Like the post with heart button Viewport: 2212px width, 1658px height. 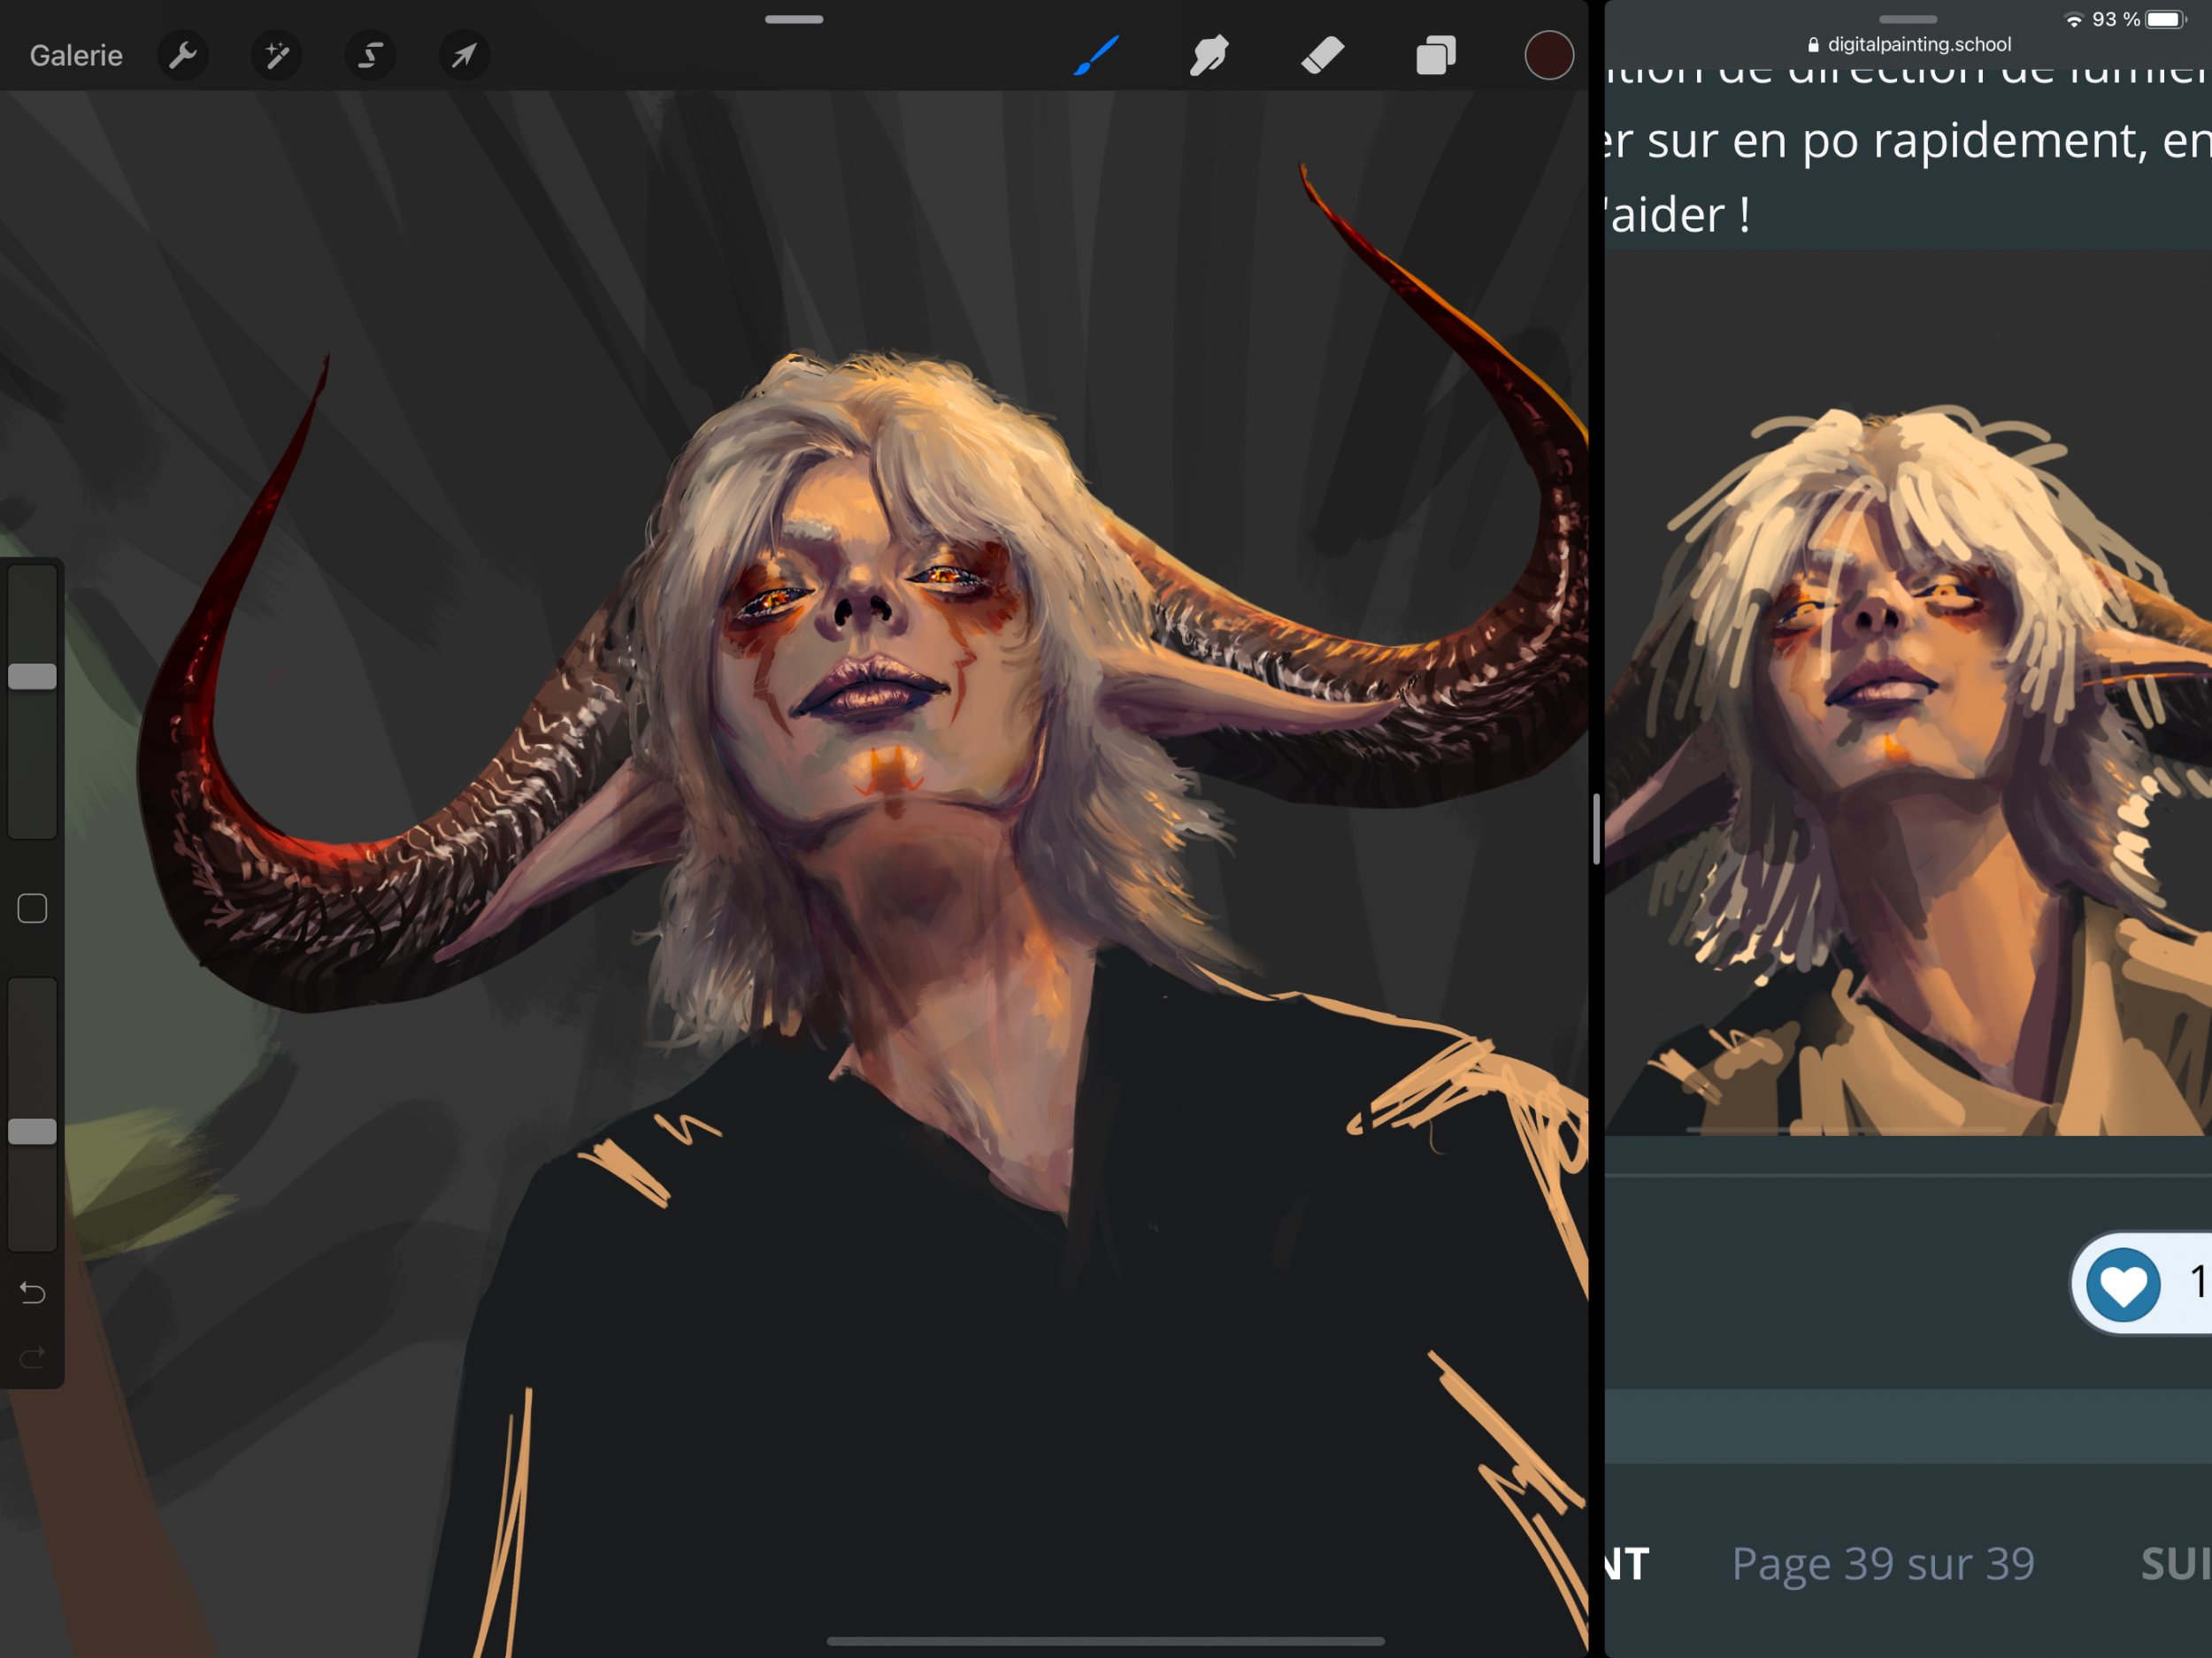tap(2123, 1284)
